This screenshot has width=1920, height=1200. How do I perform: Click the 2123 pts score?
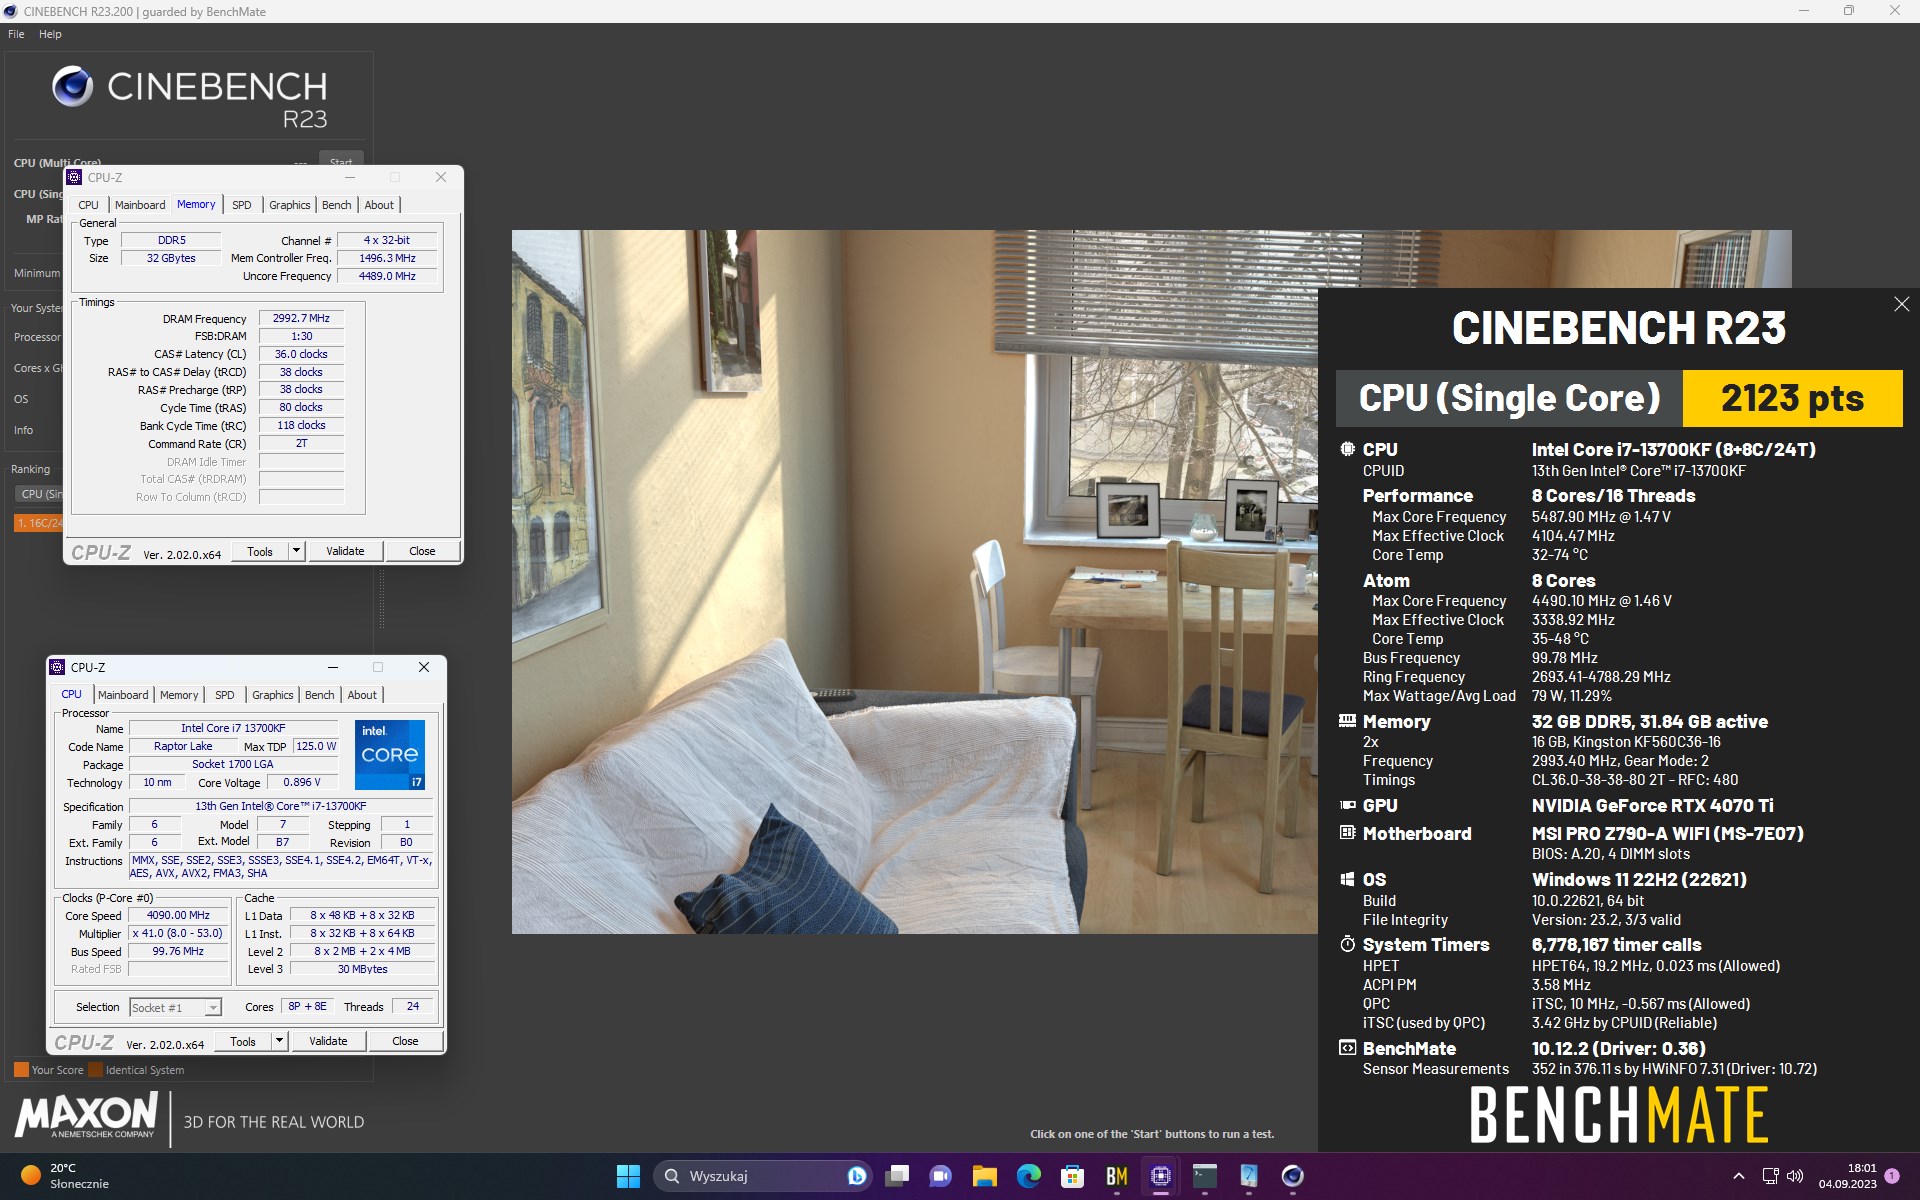pyautogui.click(x=1792, y=398)
